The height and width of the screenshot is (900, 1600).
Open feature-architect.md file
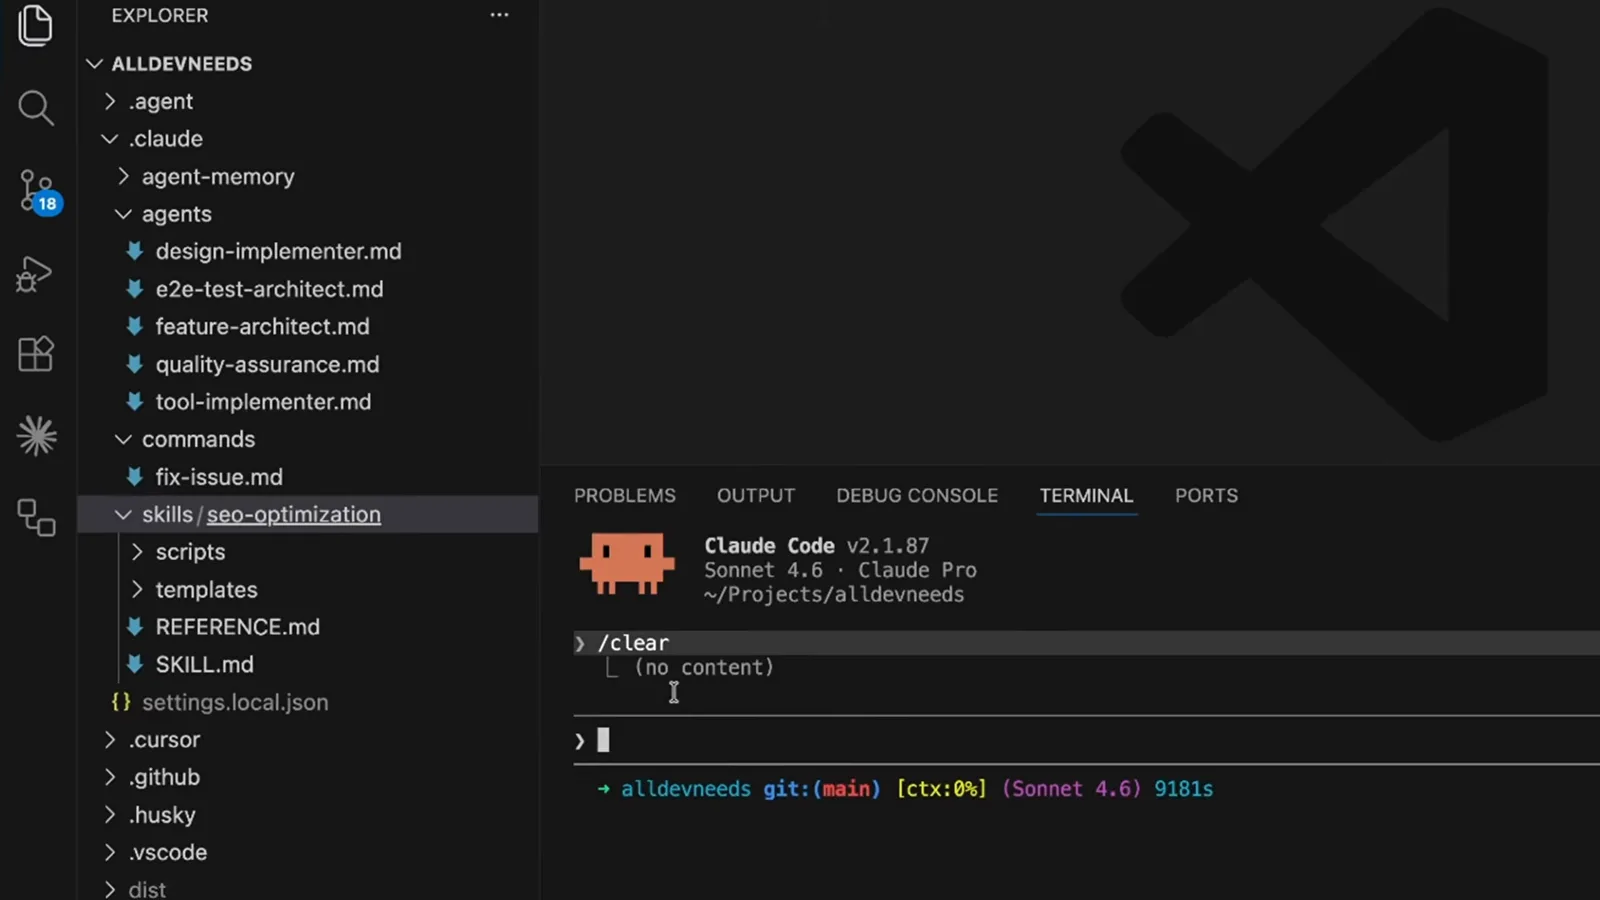(262, 326)
